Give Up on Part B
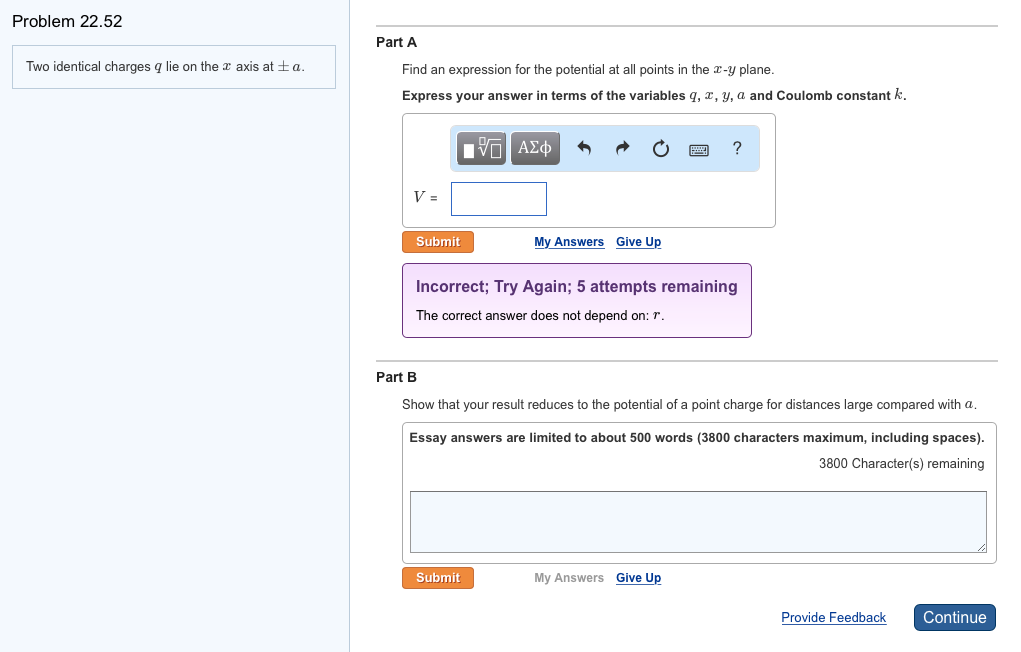The width and height of the screenshot is (1021, 652). [638, 577]
